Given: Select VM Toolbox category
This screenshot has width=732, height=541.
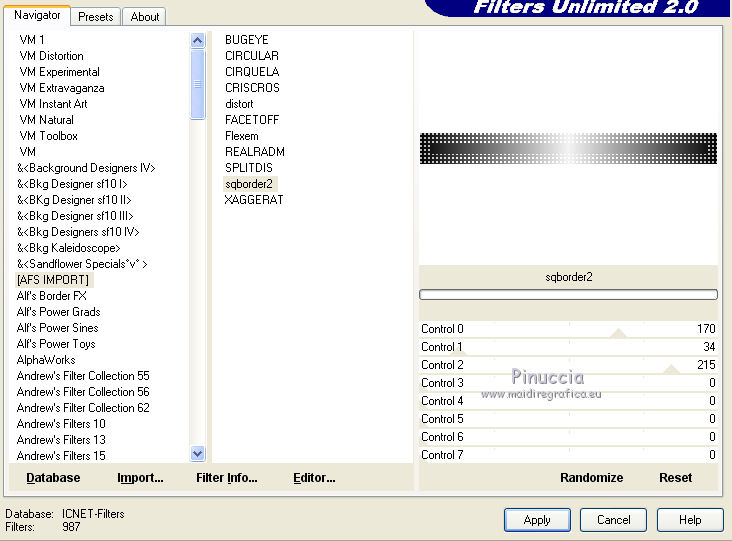Looking at the screenshot, I should [x=48, y=136].
